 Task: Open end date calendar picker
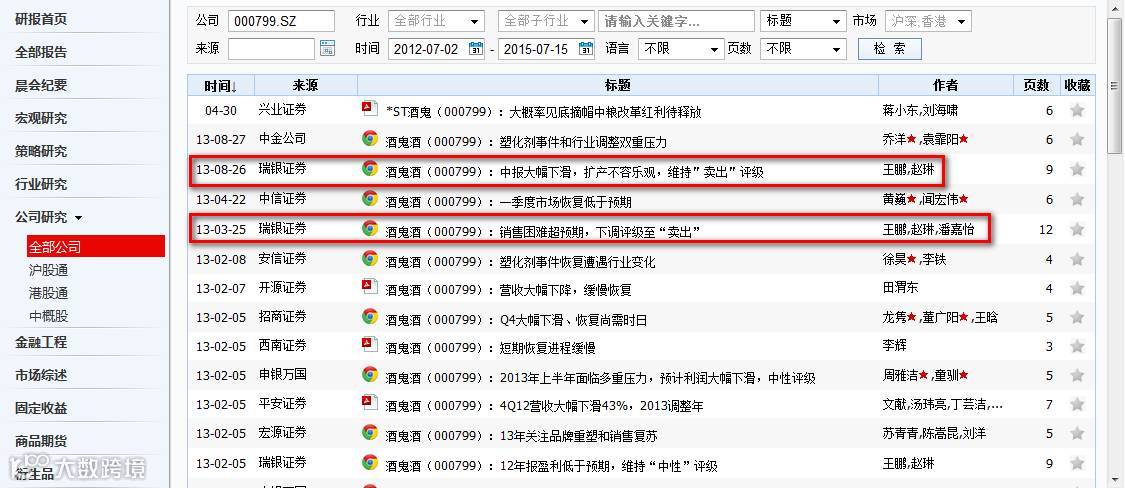585,49
